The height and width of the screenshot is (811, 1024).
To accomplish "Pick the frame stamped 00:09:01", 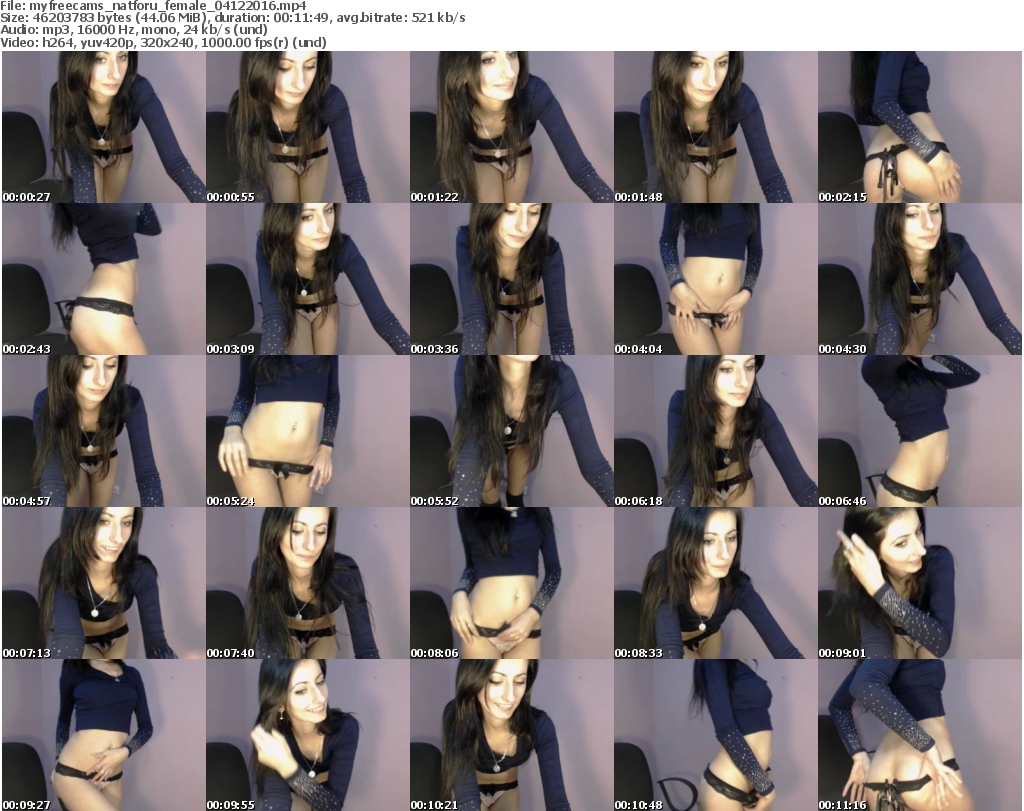I will (x=920, y=583).
